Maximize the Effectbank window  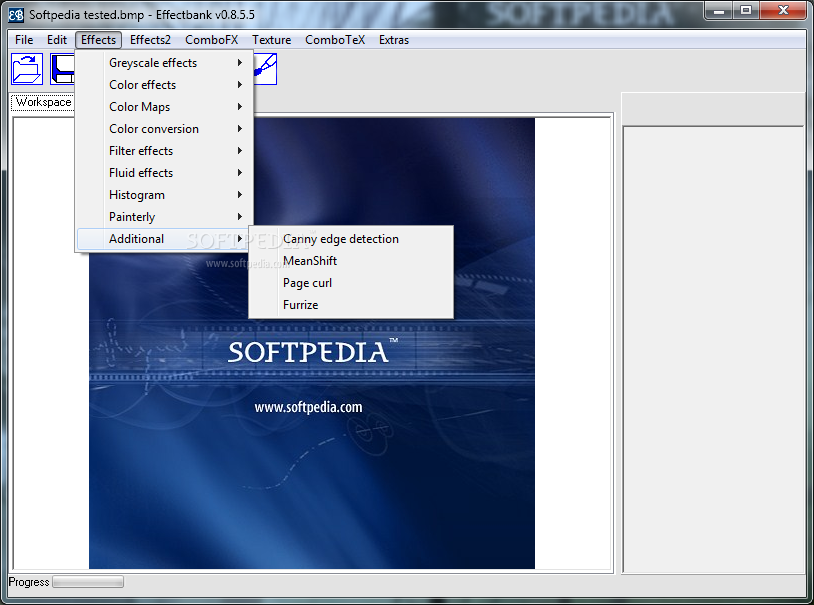[x=746, y=10]
